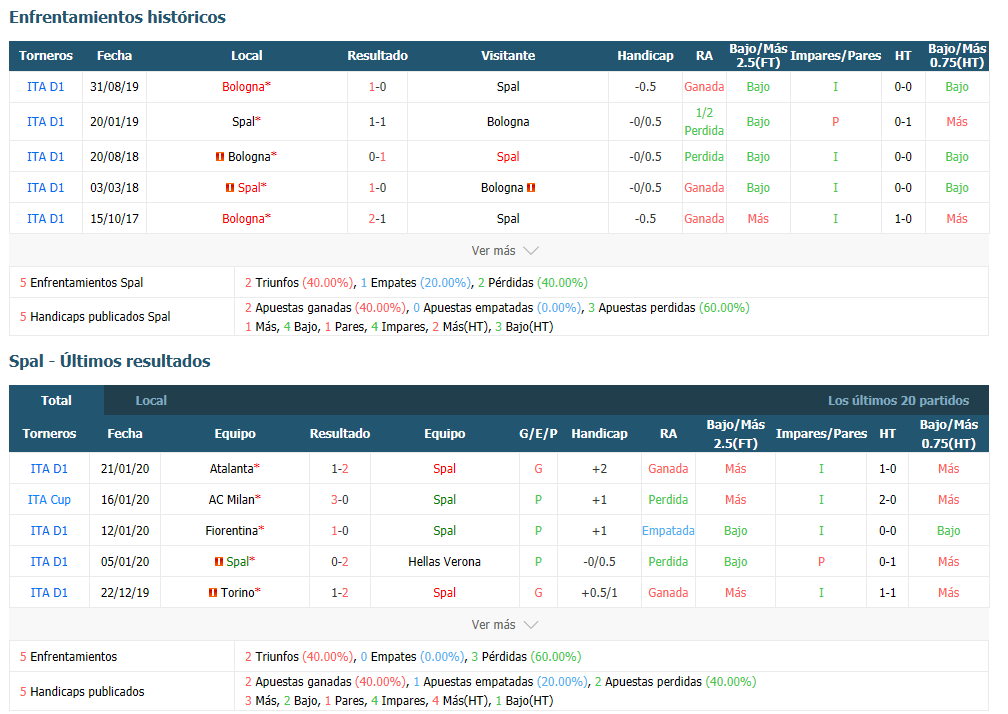This screenshot has height=714, width=1008.
Task: Click the Torino team name
Action: coord(238,593)
